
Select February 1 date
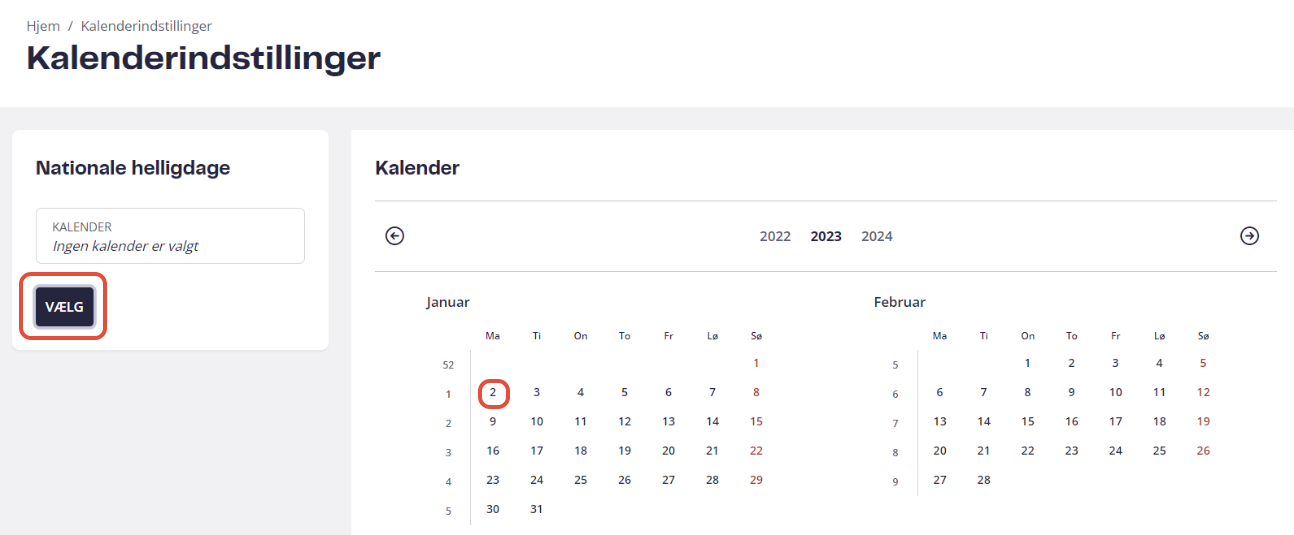point(1028,364)
